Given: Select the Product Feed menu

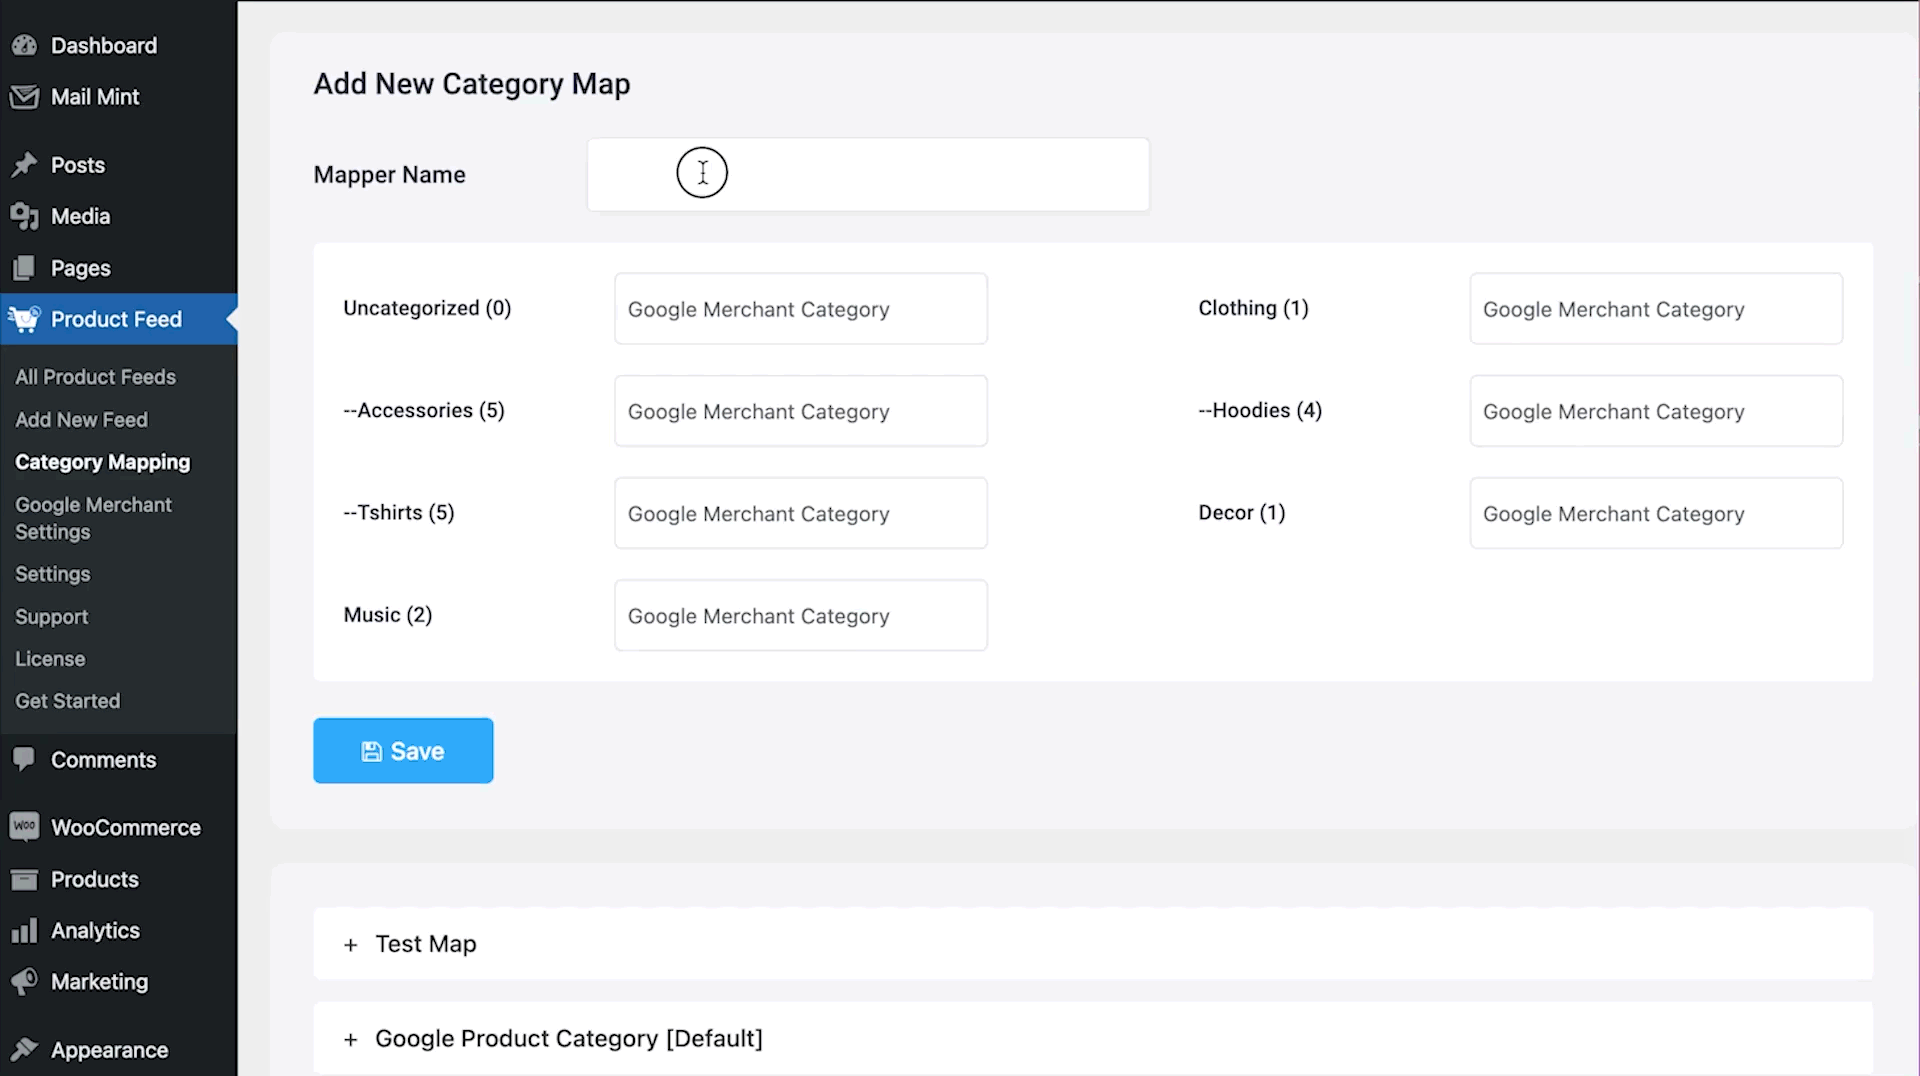Looking at the screenshot, I should point(118,319).
